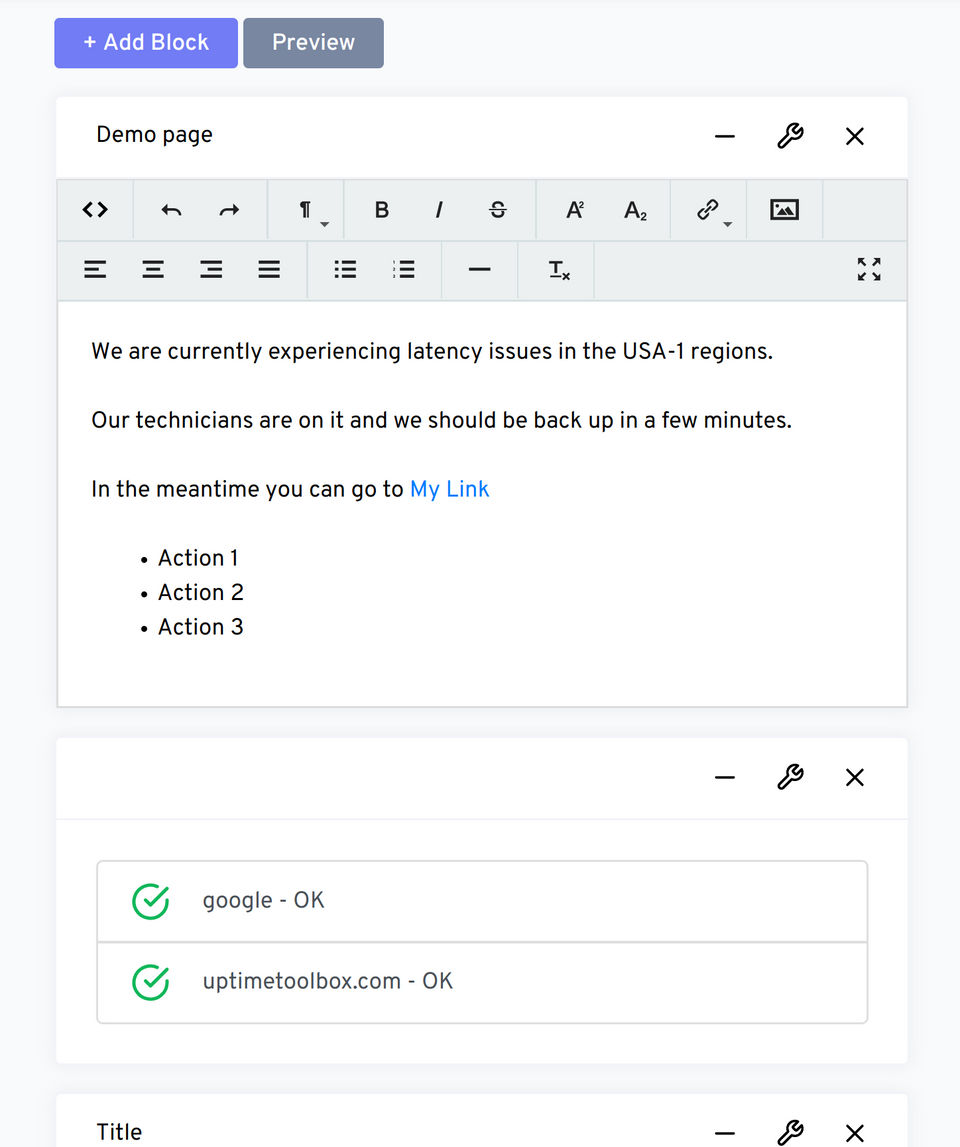Screen dimensions: 960x1147
Task: Insert a bulleted list
Action: (345, 270)
